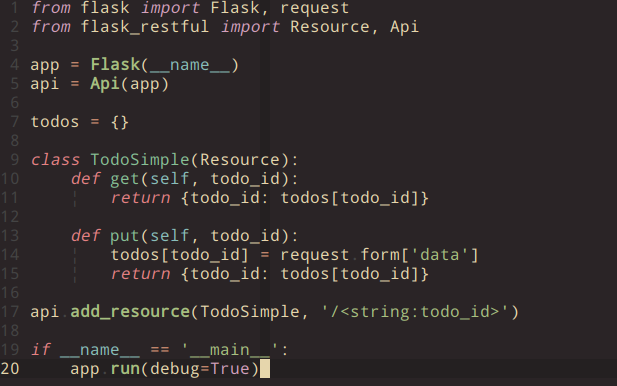Click the '__main__' string on line 19
617x386 pixels.
pyautogui.click(x=230, y=349)
